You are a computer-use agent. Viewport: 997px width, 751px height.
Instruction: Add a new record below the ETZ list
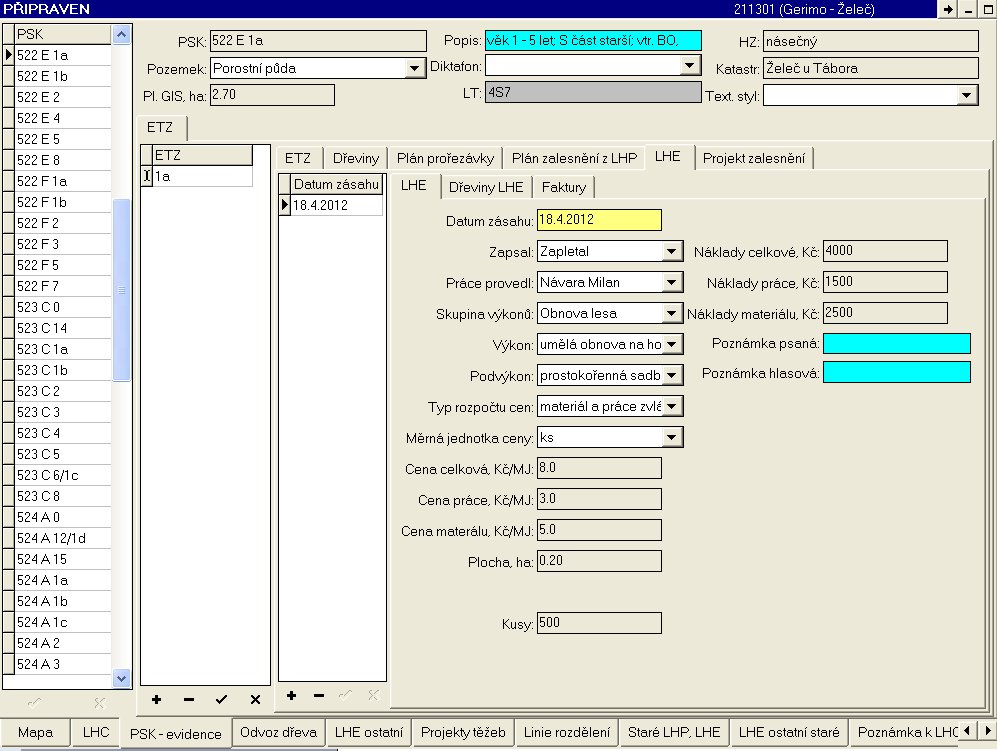pos(156,699)
